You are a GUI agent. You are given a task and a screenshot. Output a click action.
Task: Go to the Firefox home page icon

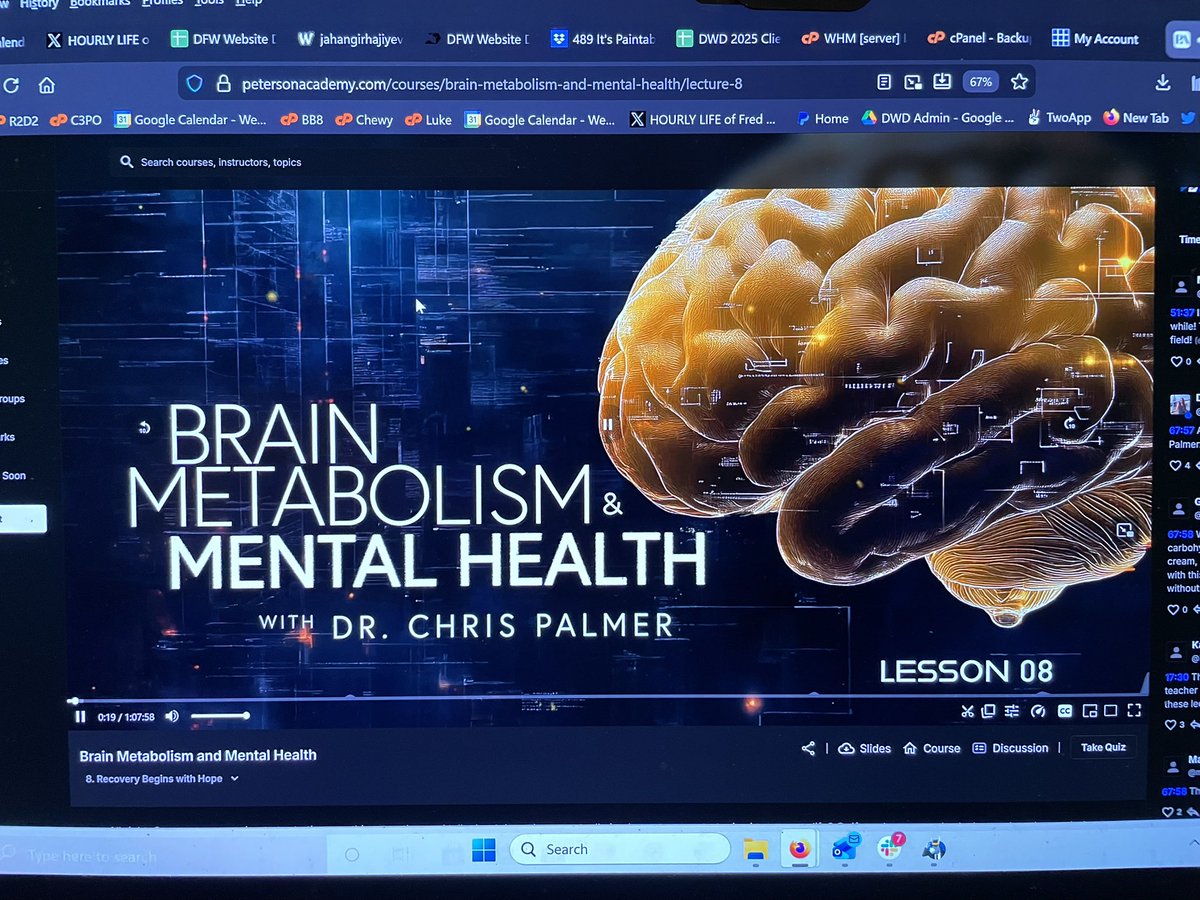coord(46,85)
